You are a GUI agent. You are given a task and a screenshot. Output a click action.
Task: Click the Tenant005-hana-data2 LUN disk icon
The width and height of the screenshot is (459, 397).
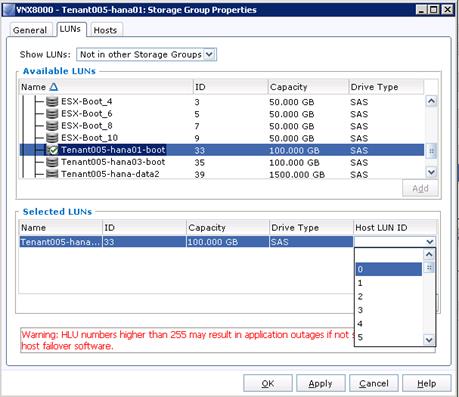52,174
